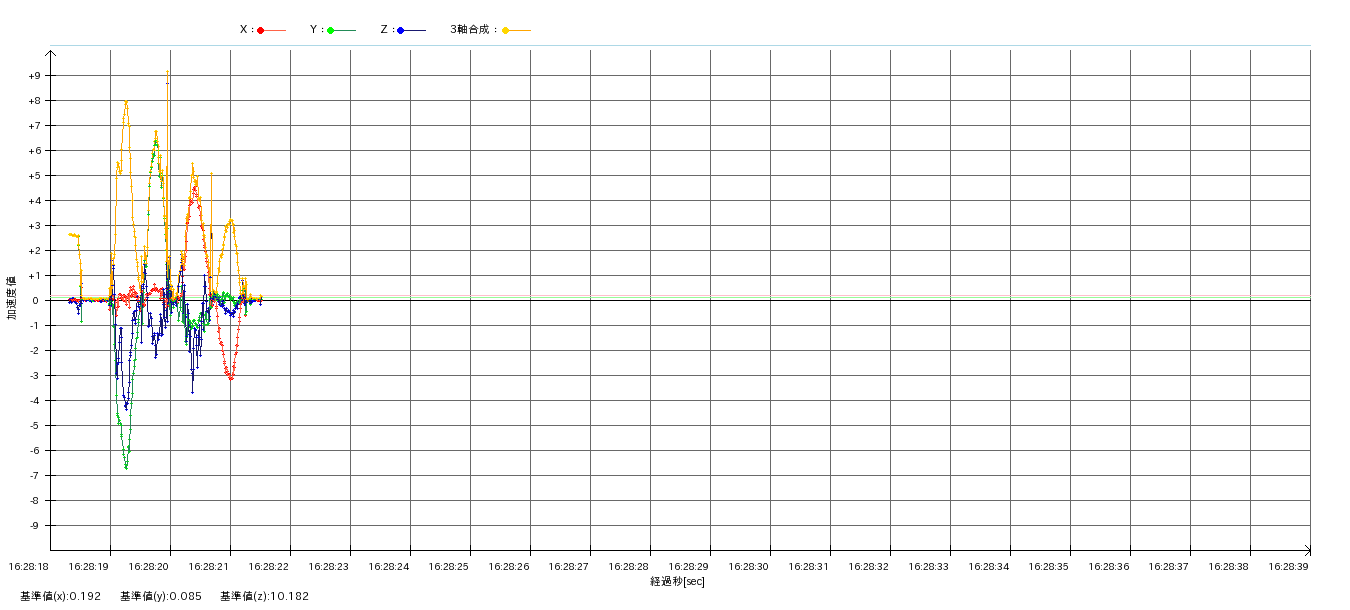This screenshot has height=610, width=1350.
Task: Click the yellow curve's highest peak near +8
Action: click(126, 101)
